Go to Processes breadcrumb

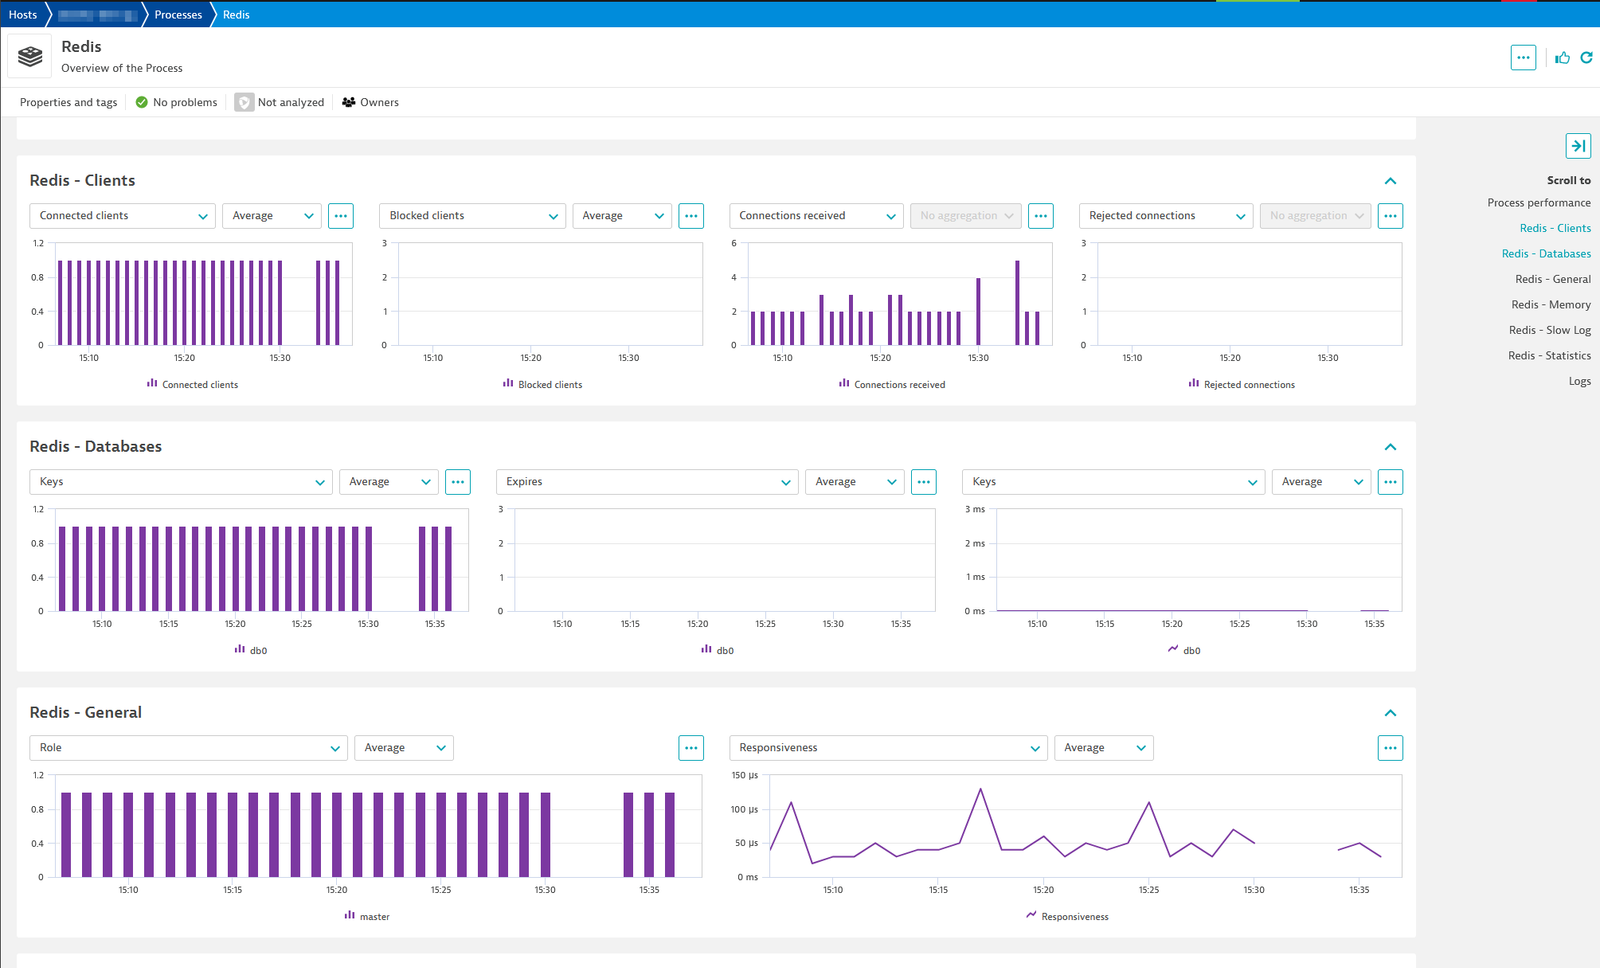(x=178, y=14)
